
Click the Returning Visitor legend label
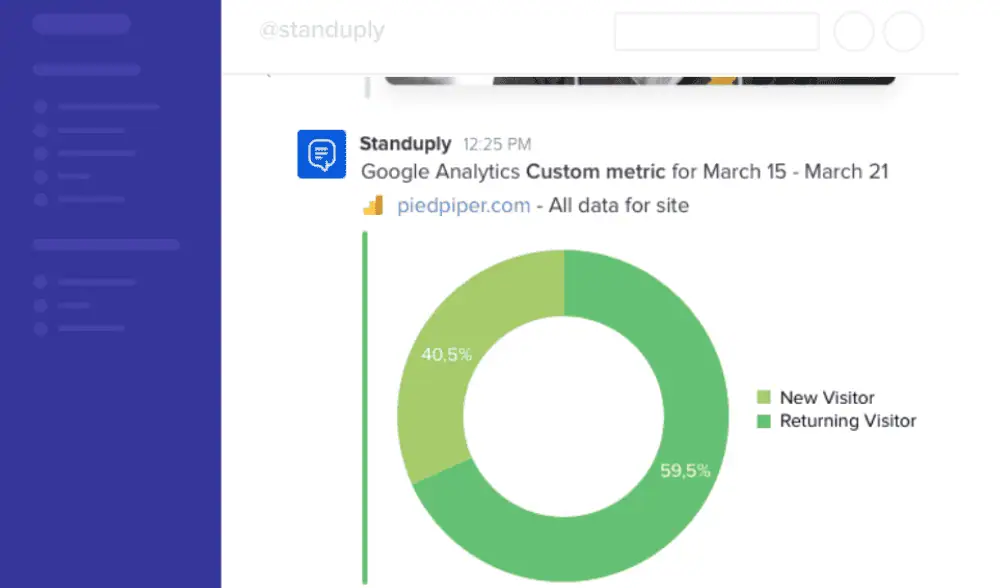[x=848, y=422]
